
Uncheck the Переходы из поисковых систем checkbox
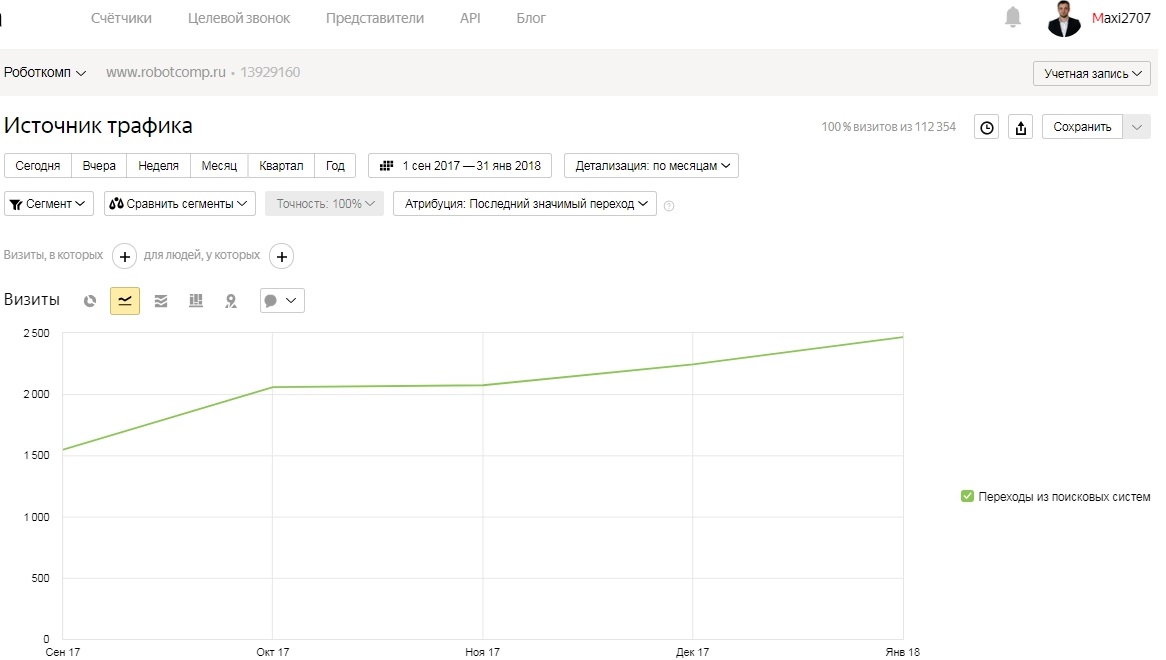tap(967, 496)
